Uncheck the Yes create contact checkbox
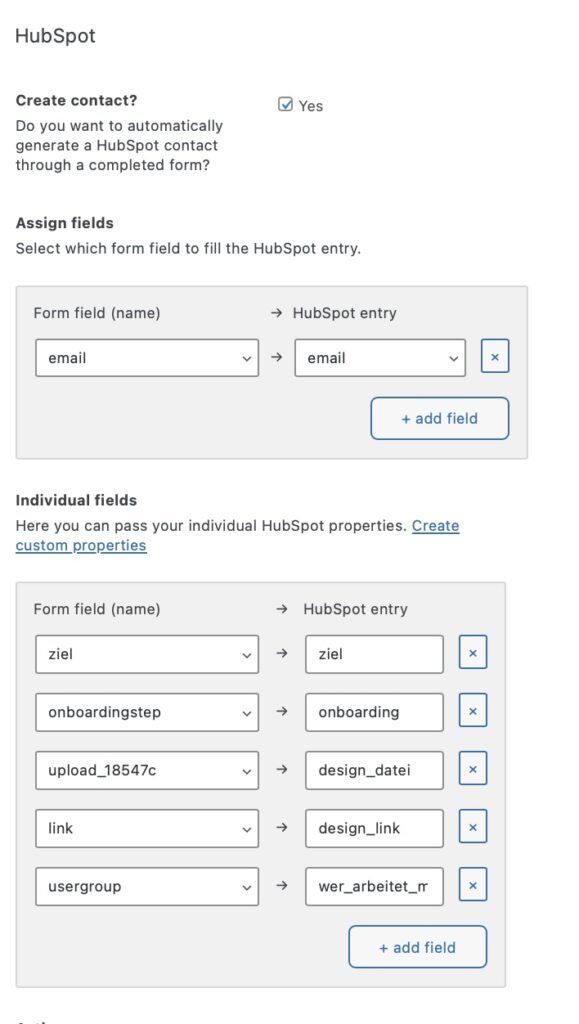 [287, 105]
